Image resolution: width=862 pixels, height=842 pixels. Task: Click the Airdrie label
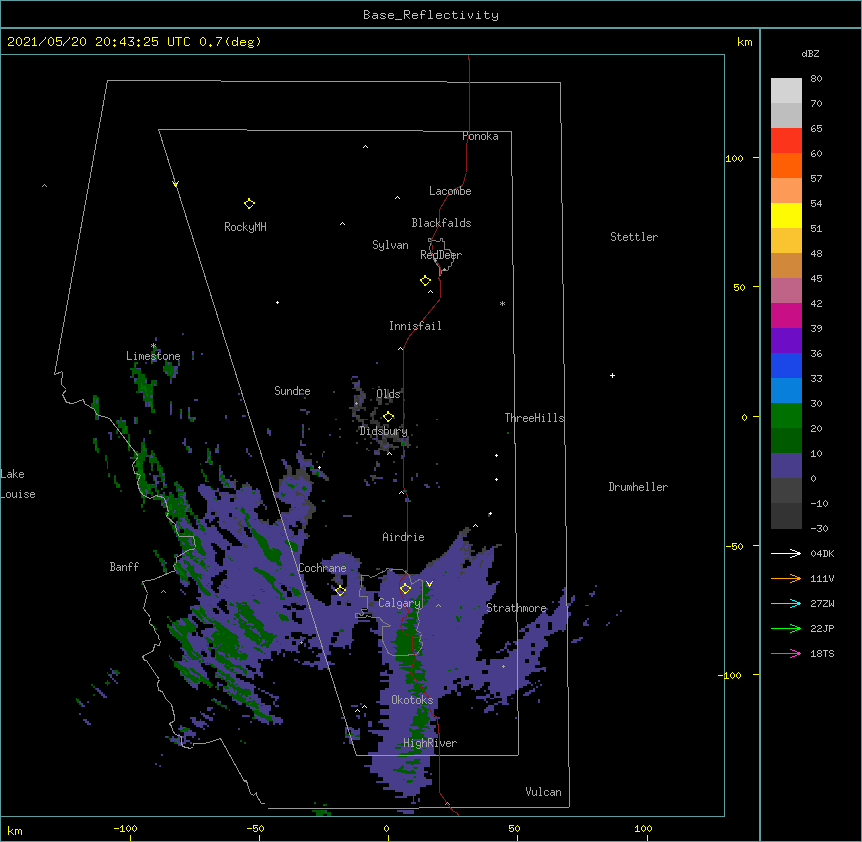[404, 537]
